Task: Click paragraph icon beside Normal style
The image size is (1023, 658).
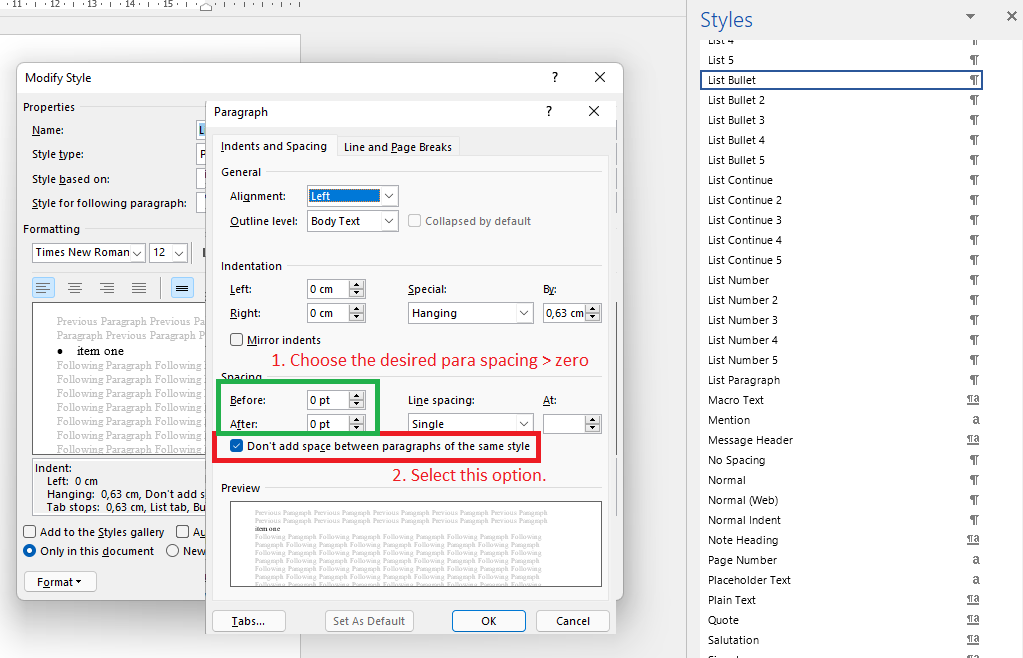Action: [974, 480]
